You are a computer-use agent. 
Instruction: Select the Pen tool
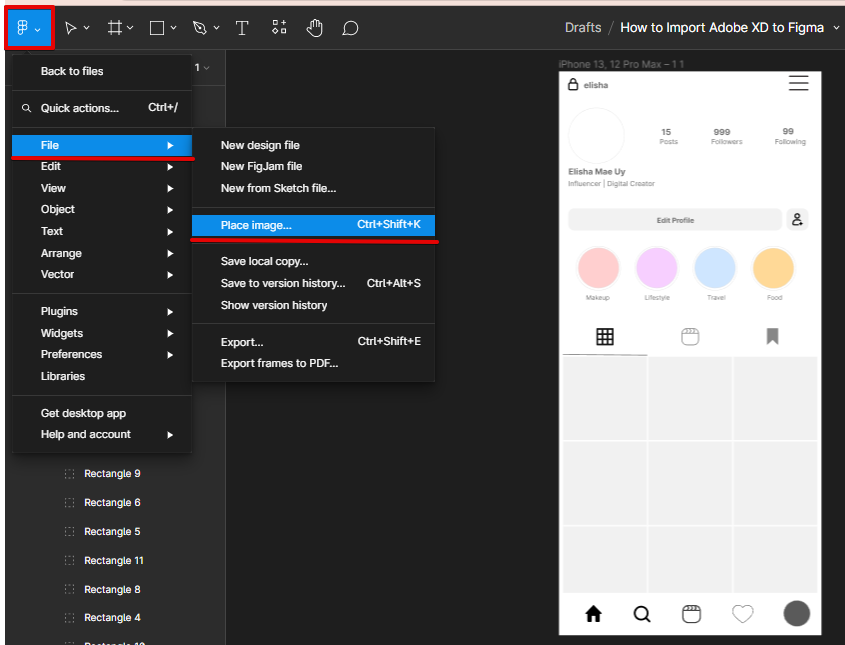tap(200, 28)
